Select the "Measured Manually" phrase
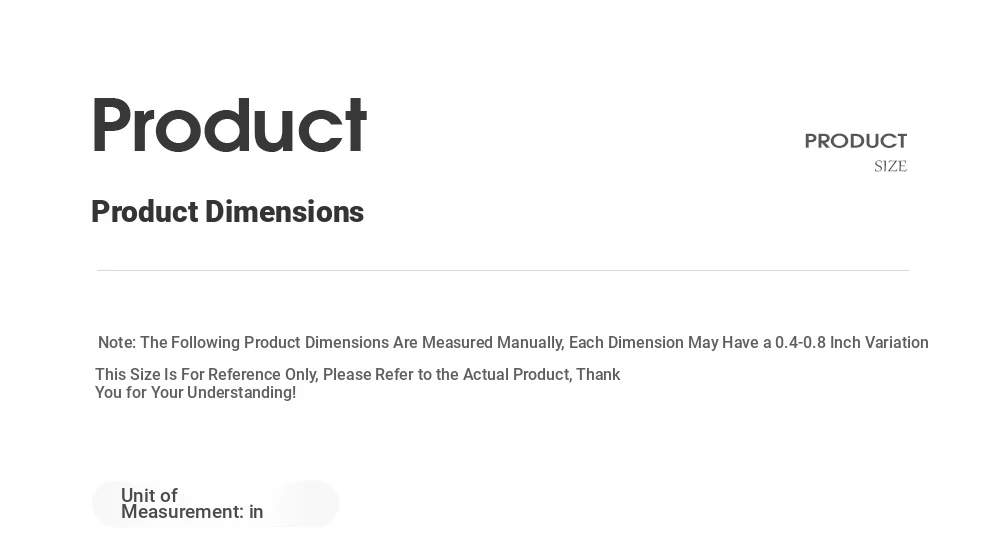The image size is (1000, 546). [x=493, y=343]
